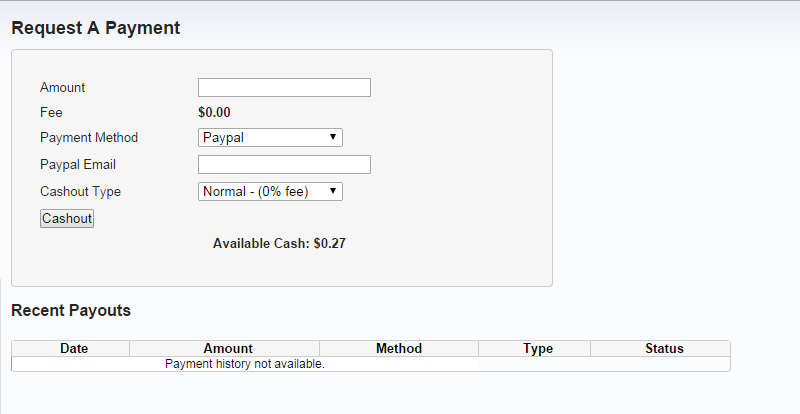Select the Method column header
This screenshot has width=800, height=414.
click(x=399, y=349)
